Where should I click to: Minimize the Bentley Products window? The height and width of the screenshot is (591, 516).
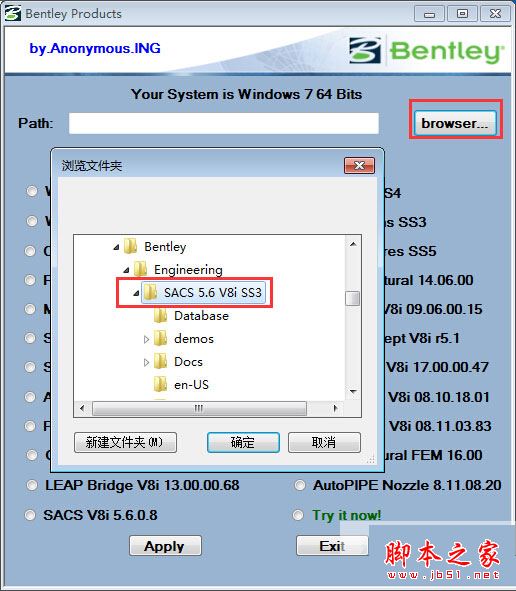(429, 14)
